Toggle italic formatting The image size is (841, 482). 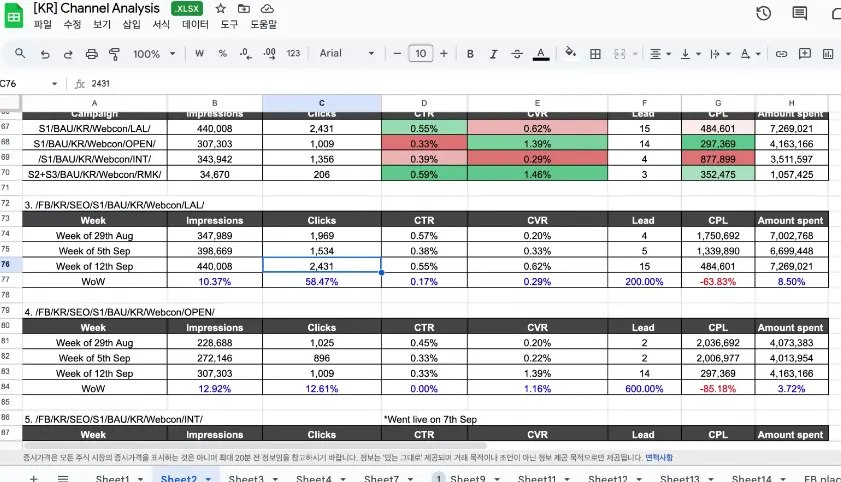point(493,54)
